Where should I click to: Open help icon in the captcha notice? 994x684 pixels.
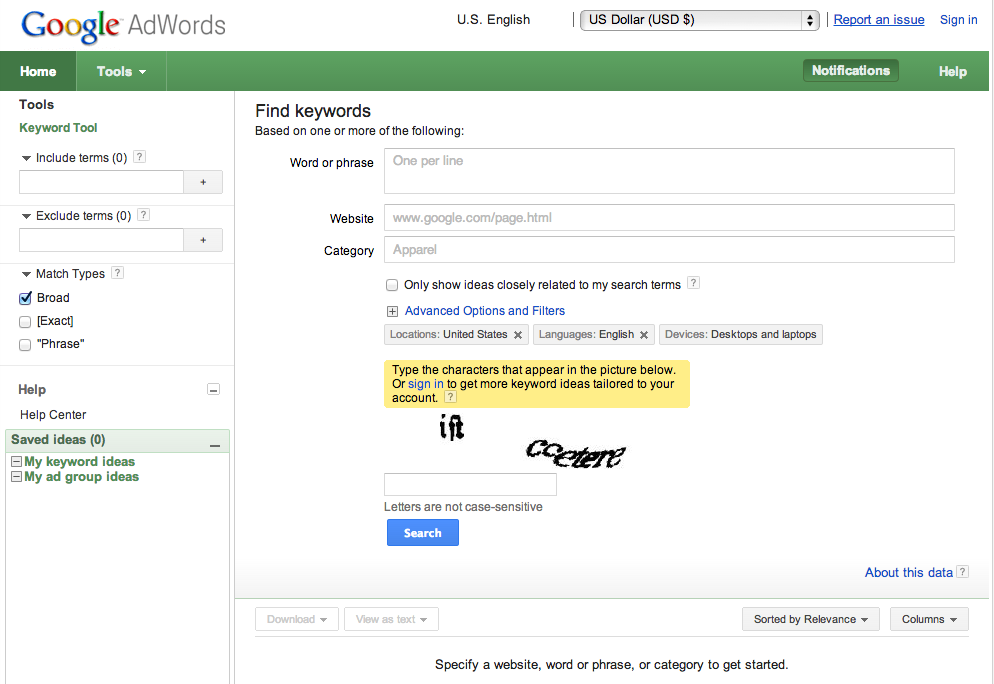(x=450, y=397)
